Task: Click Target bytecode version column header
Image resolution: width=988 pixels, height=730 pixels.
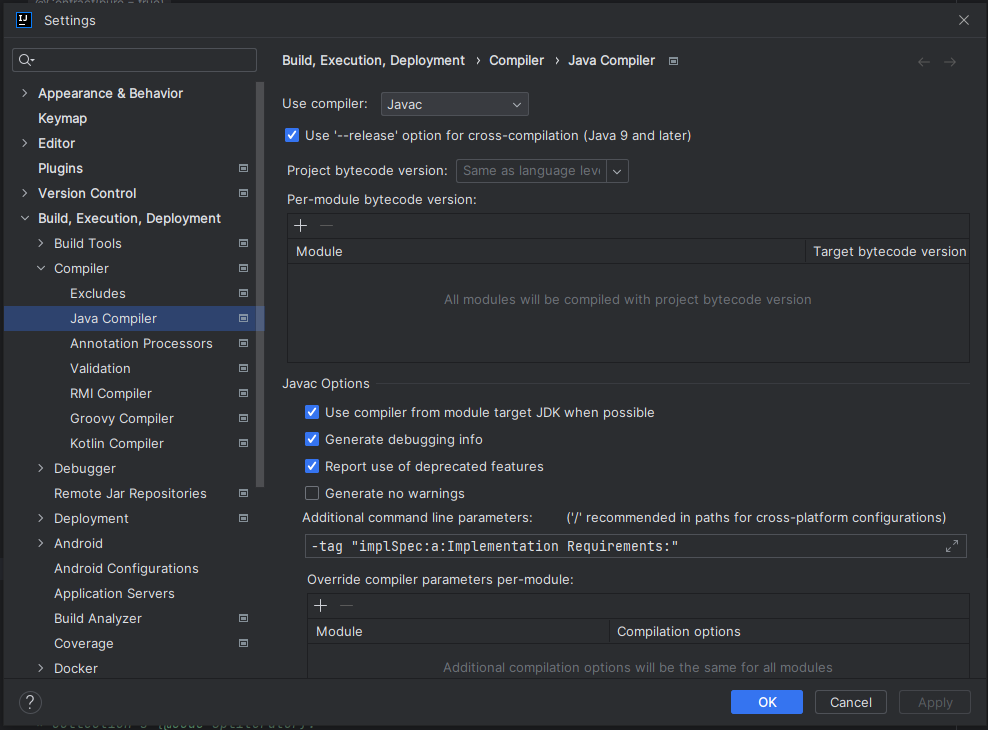Action: coord(889,251)
